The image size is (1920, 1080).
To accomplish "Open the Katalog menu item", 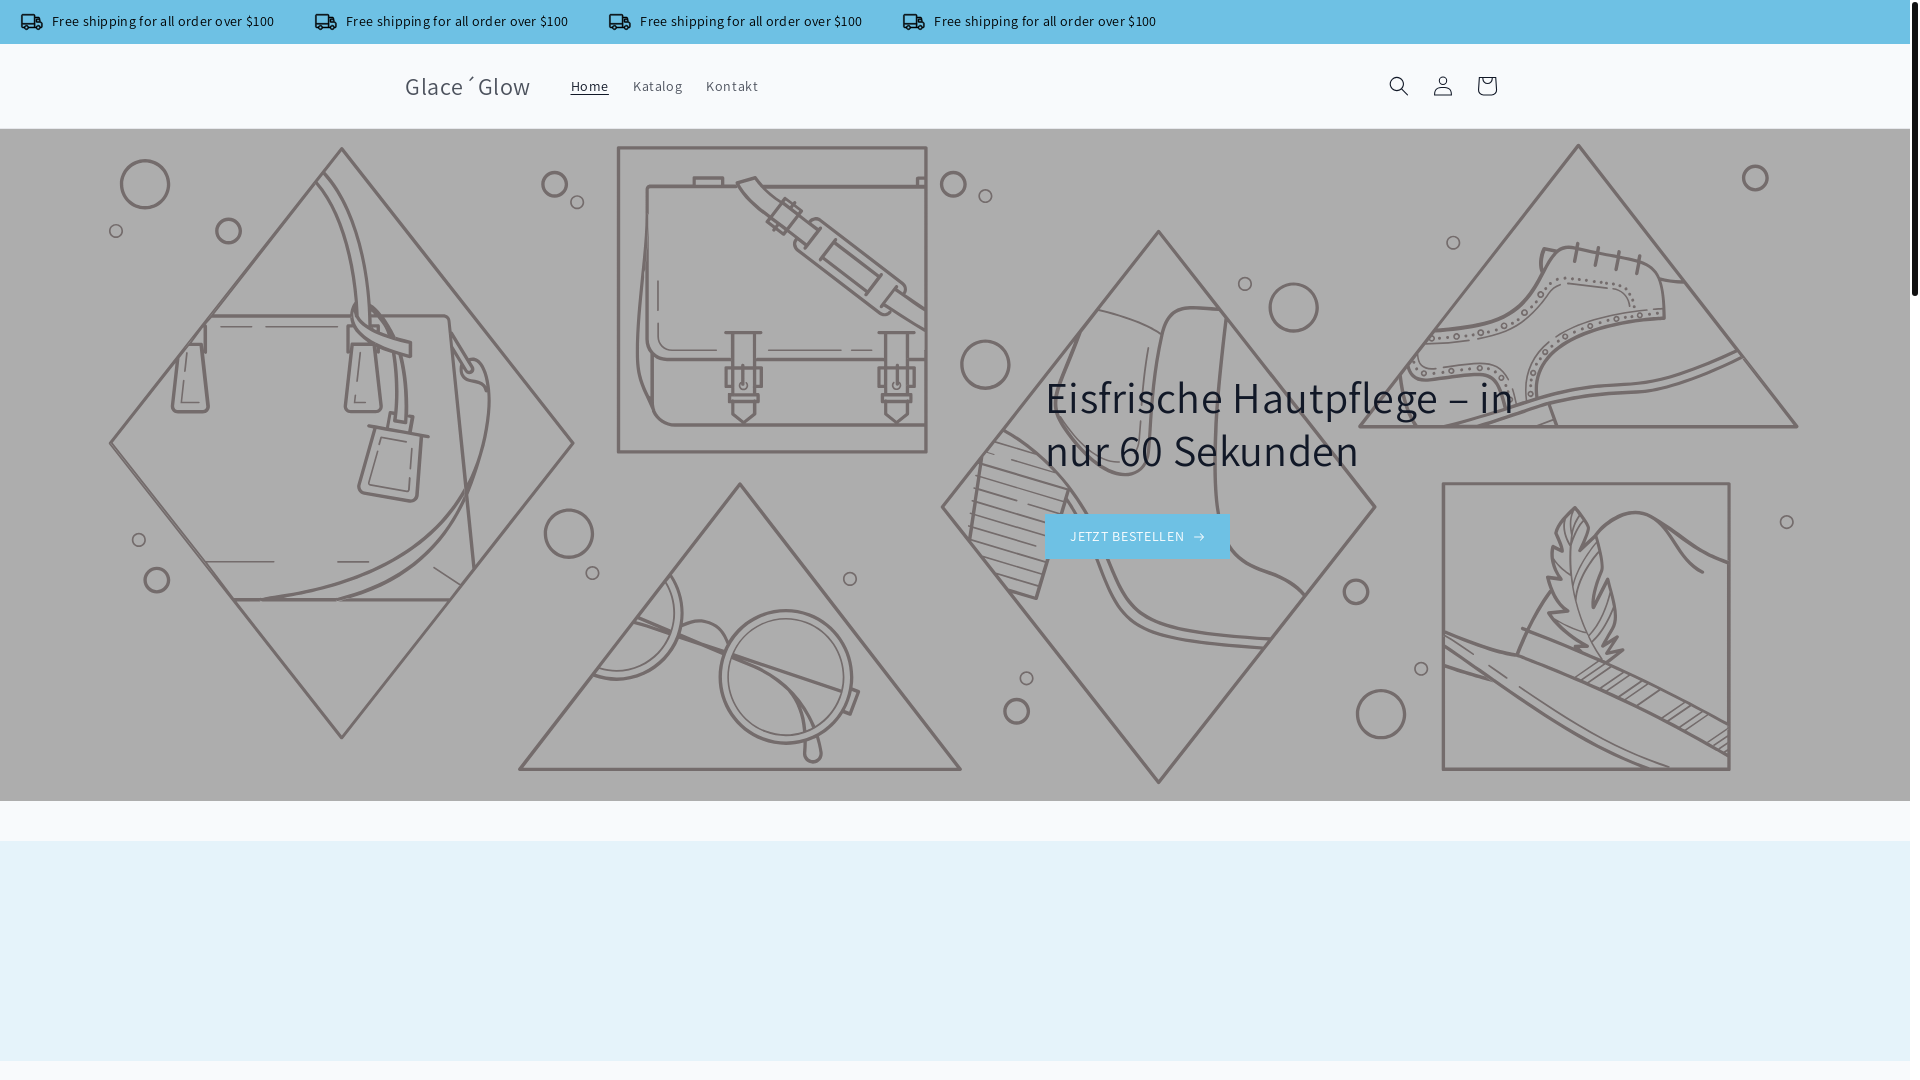I will [657, 86].
